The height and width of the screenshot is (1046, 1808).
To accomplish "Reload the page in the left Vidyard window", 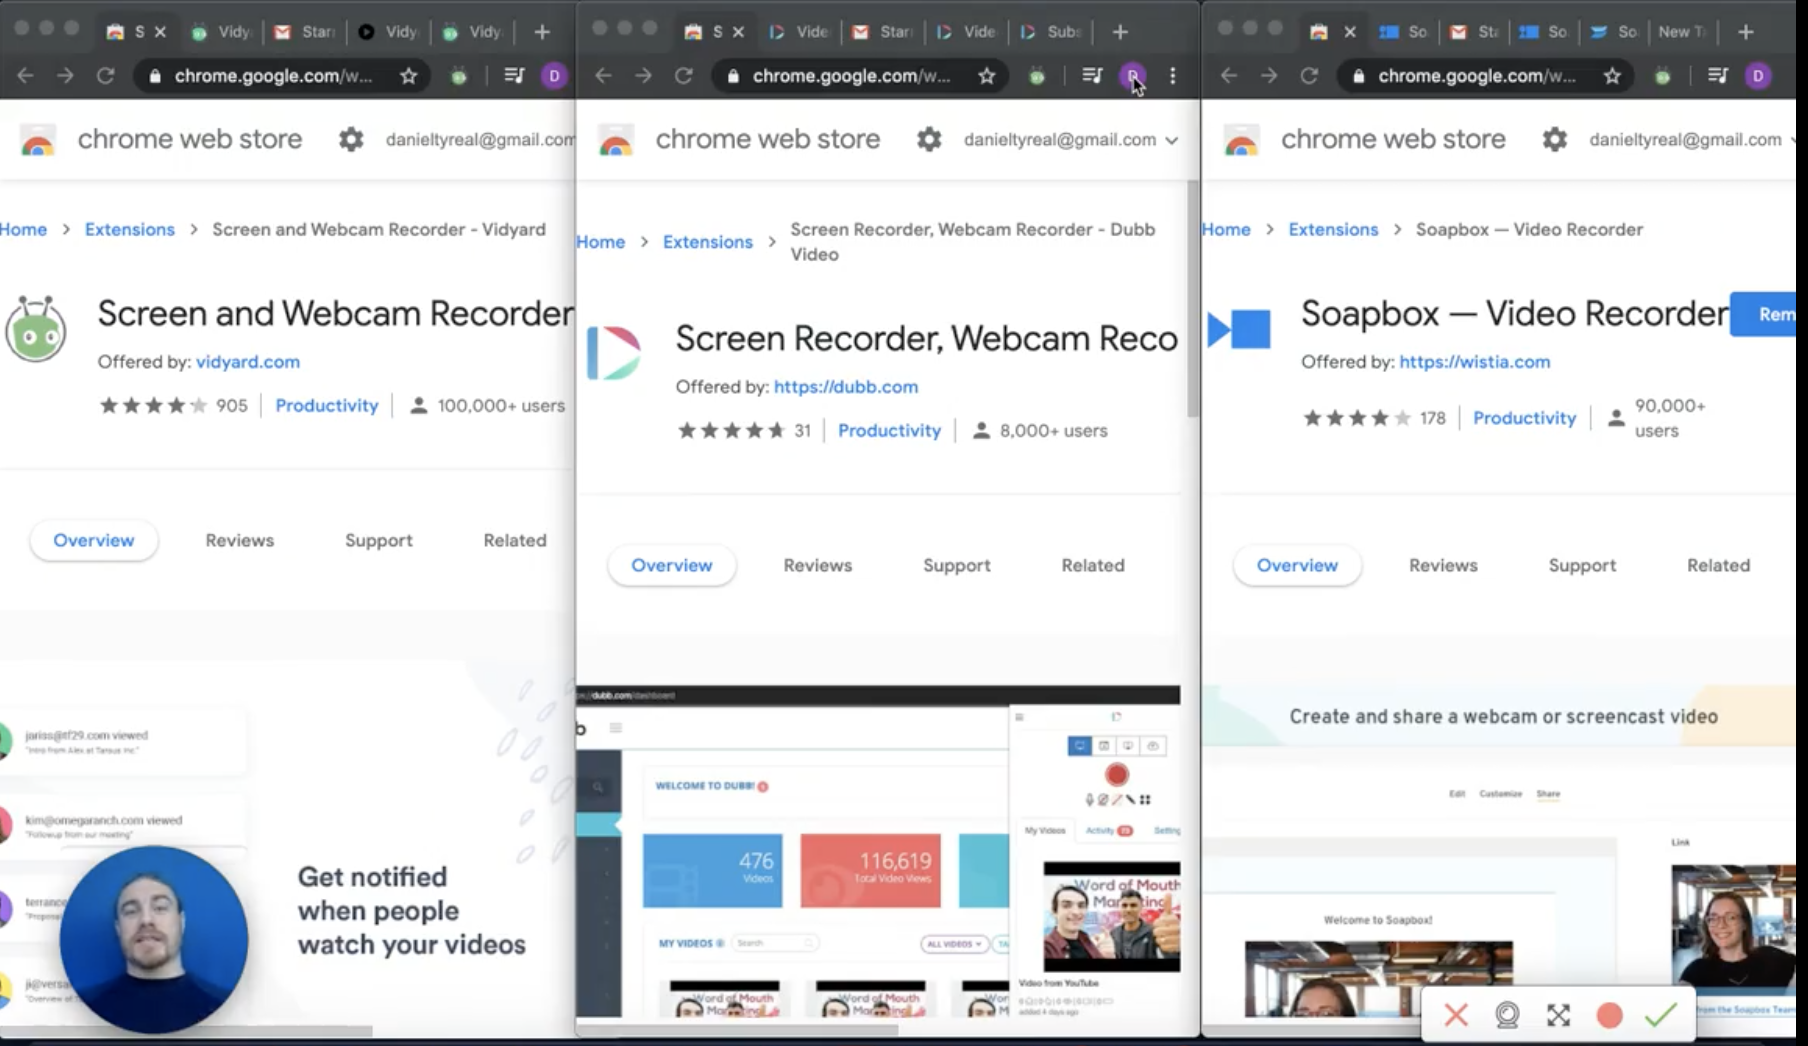I will [x=105, y=76].
